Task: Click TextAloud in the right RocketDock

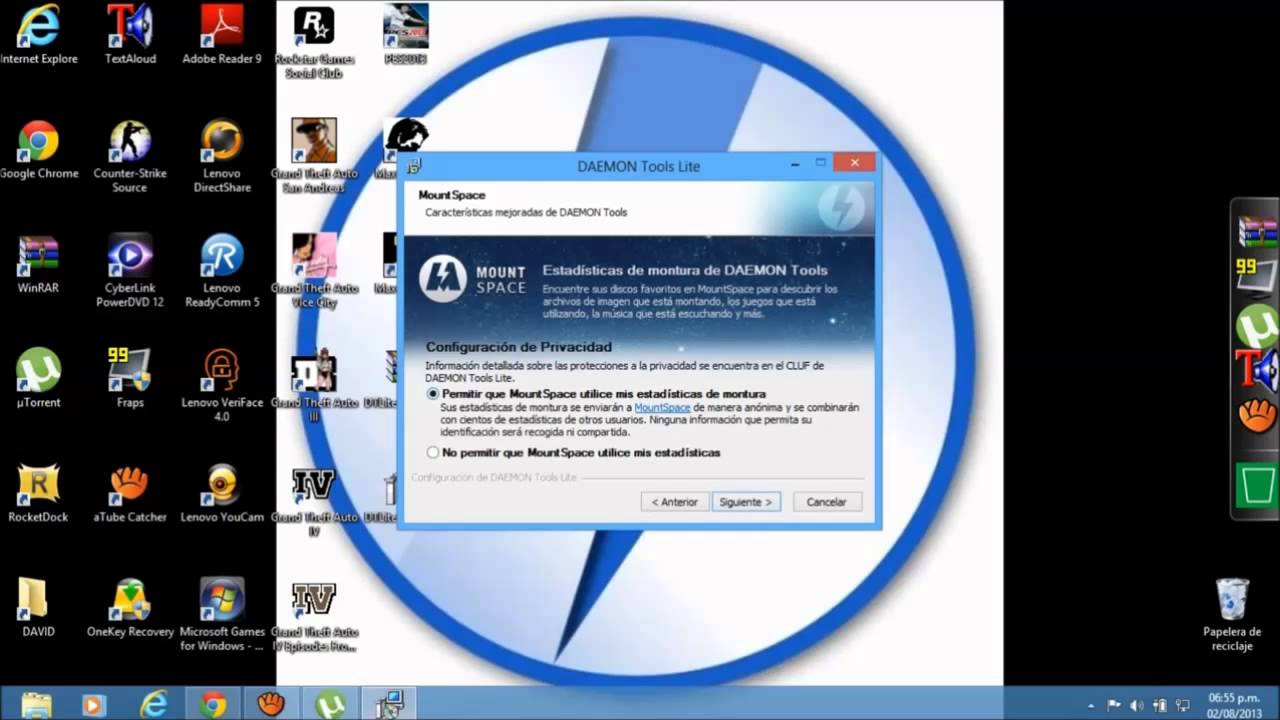Action: [x=1257, y=369]
